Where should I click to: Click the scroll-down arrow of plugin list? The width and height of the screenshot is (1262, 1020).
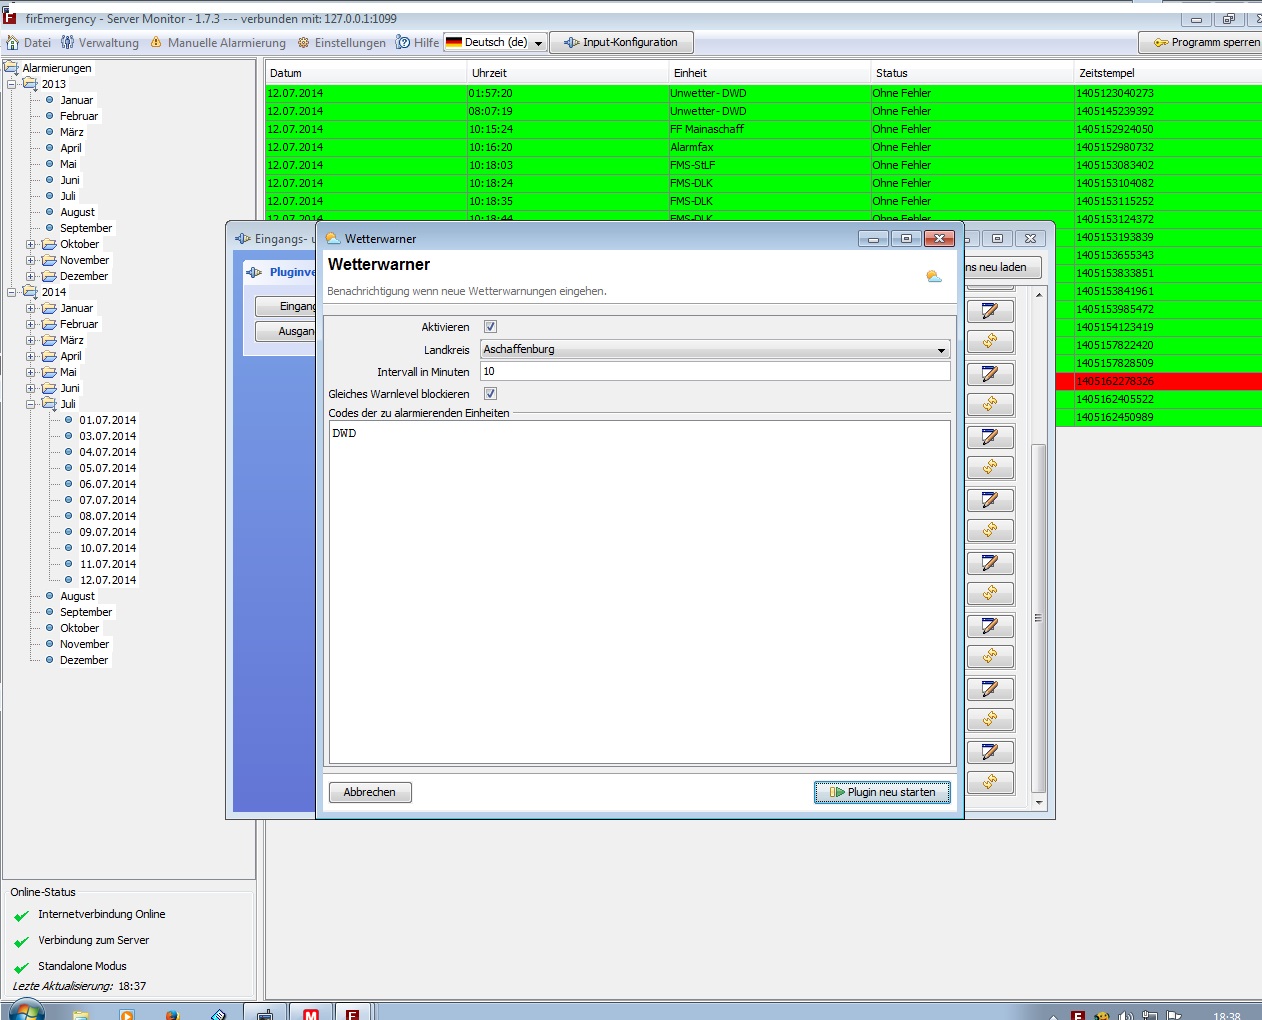point(1039,802)
